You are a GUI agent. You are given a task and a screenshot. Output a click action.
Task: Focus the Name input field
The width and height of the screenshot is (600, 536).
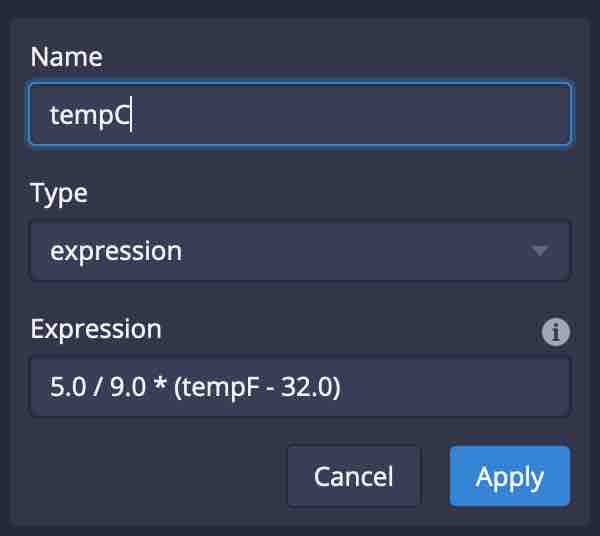point(300,115)
